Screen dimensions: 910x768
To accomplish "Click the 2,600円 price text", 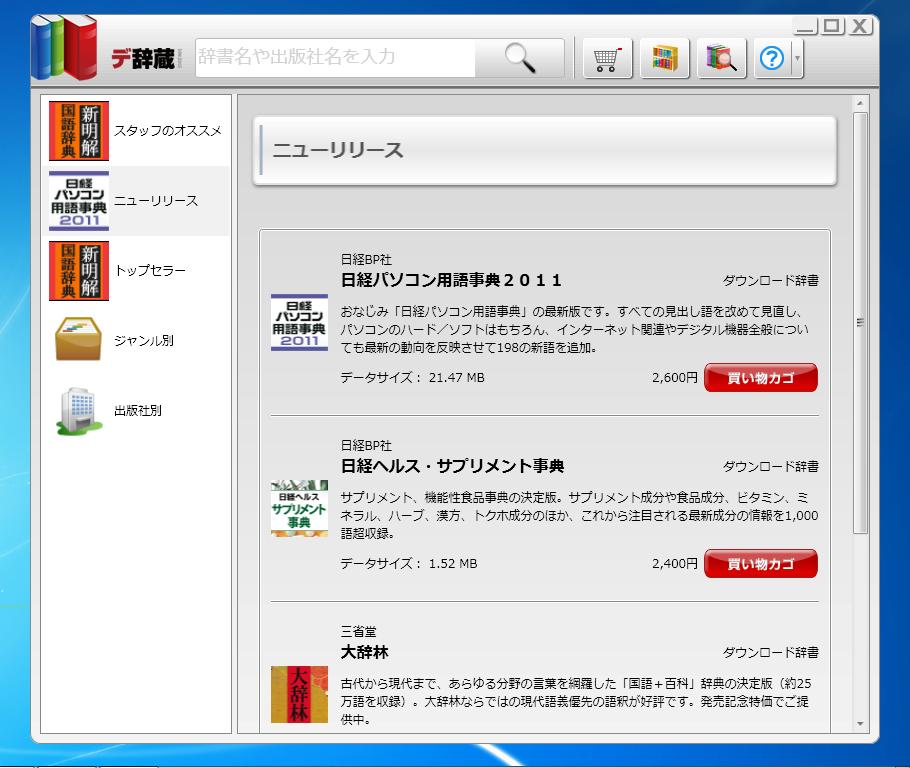I will pos(674,377).
